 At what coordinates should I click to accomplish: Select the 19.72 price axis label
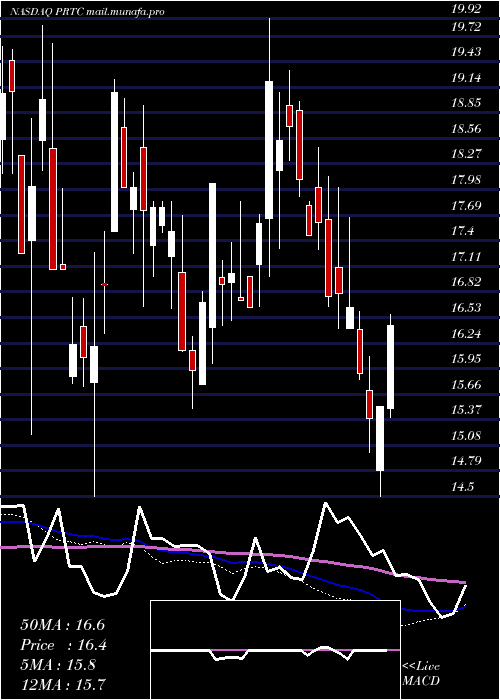(x=466, y=27)
